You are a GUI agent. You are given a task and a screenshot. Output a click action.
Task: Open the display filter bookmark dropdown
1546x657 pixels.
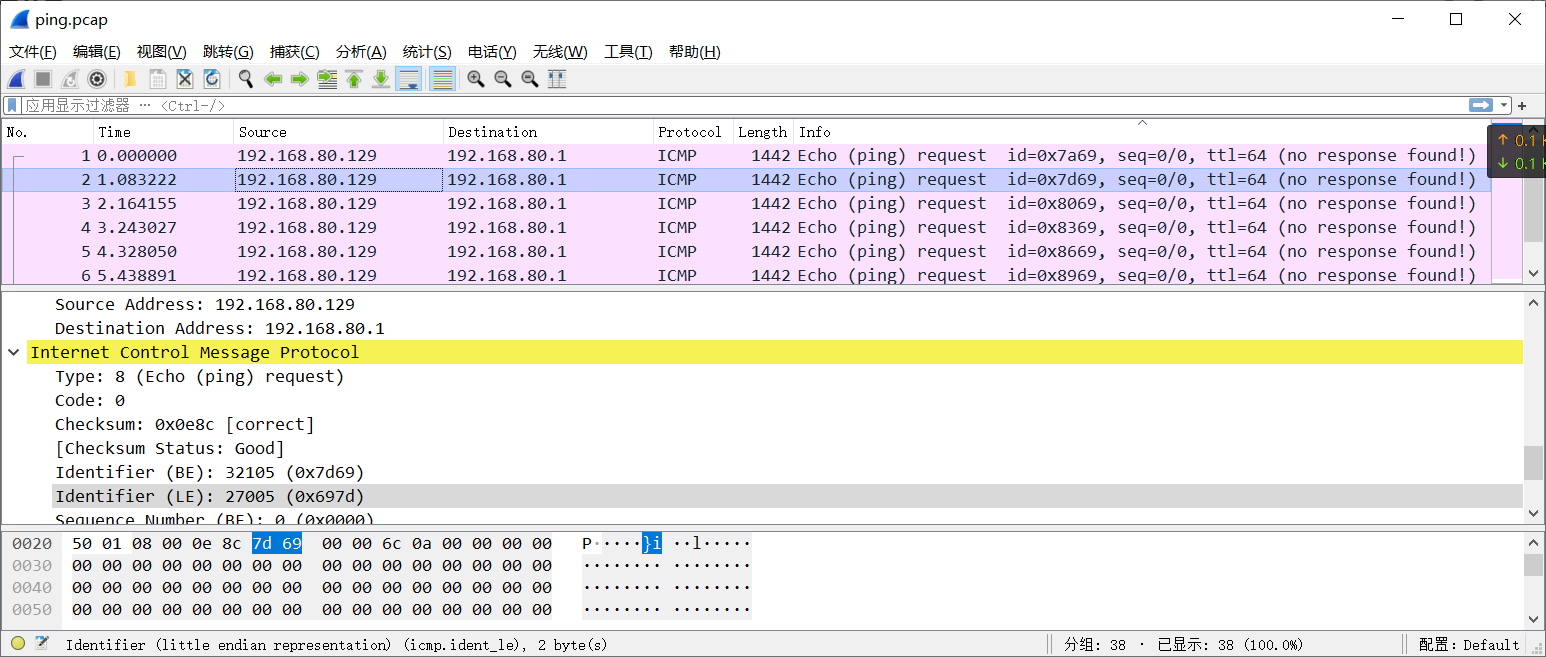(11, 105)
